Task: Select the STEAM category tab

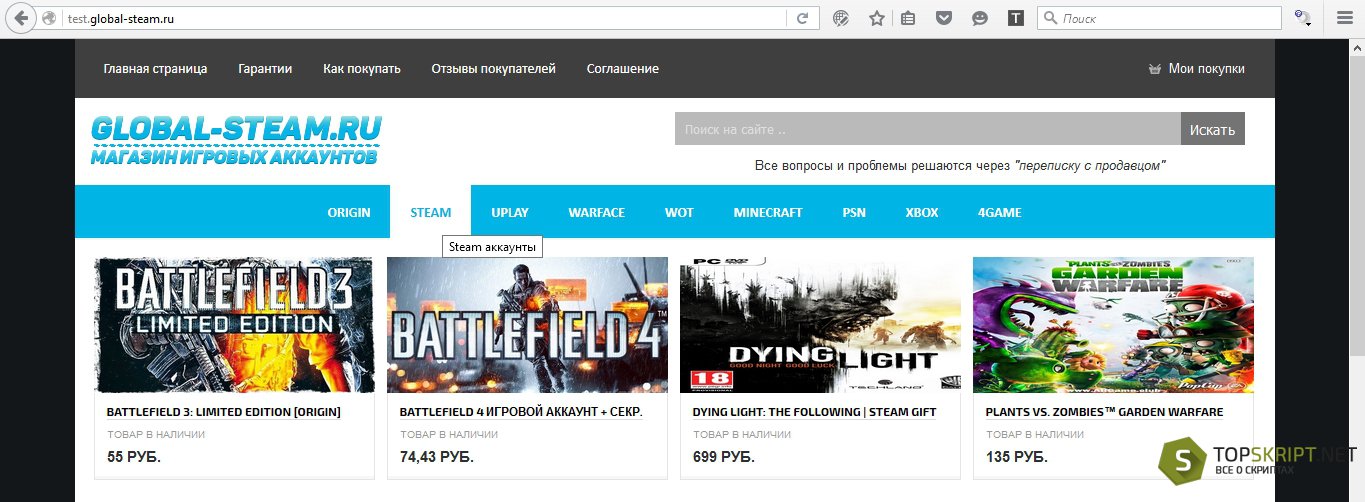Action: [x=431, y=212]
